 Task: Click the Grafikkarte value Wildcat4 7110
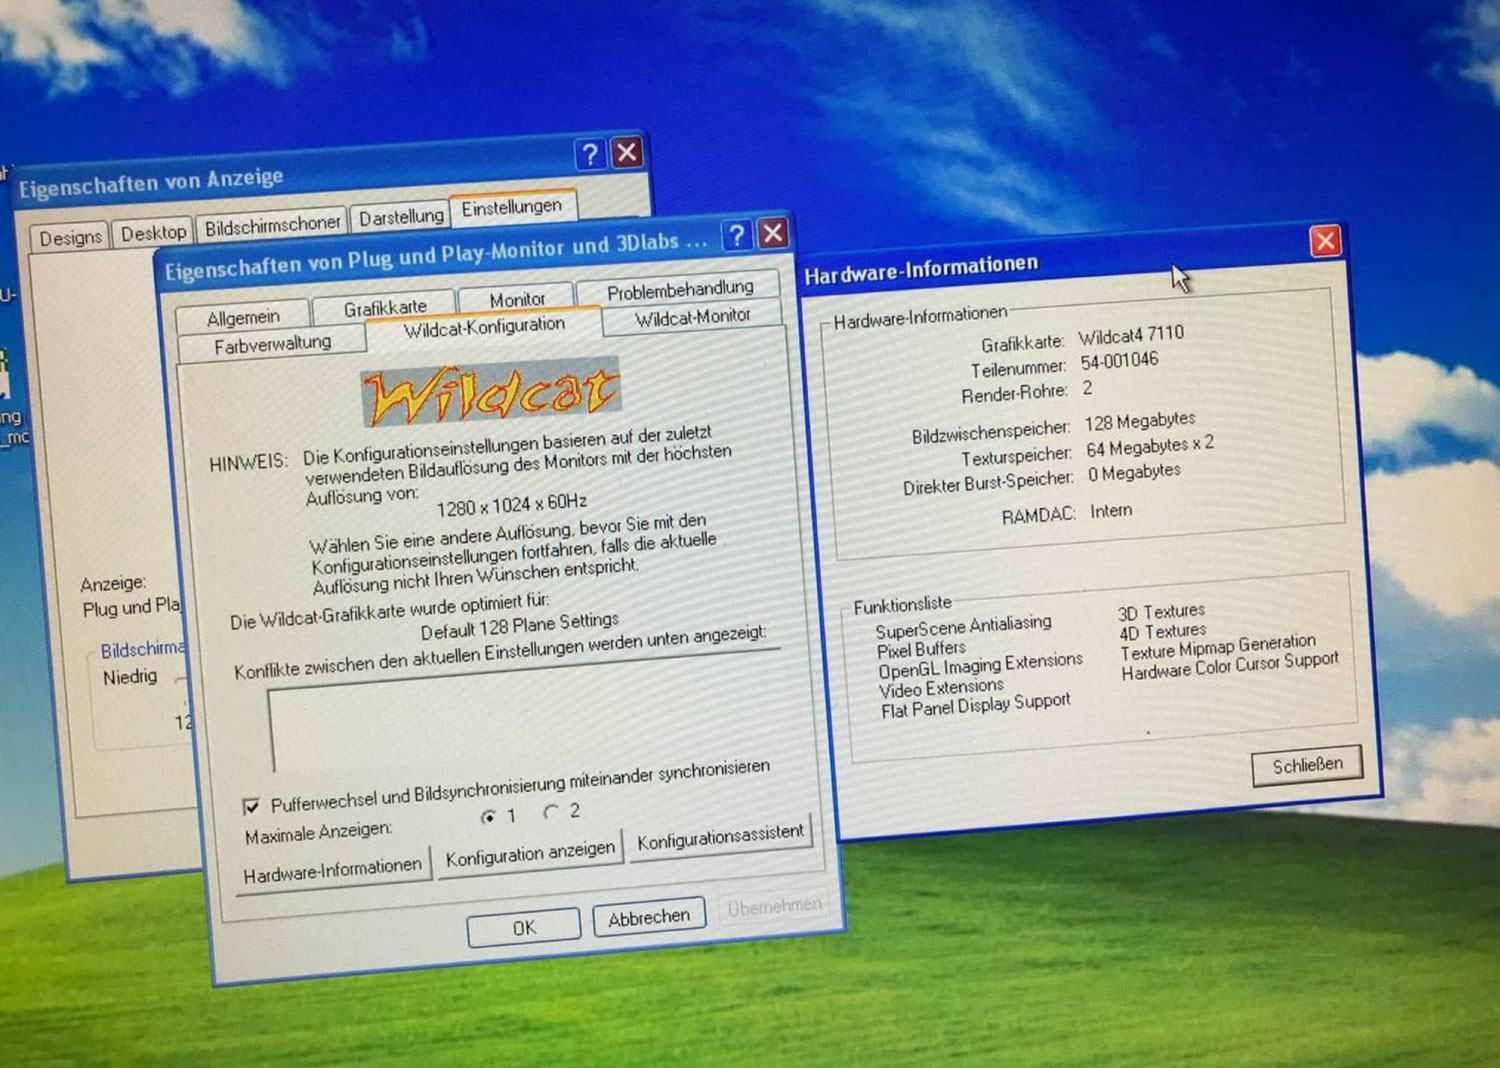(x=1131, y=335)
